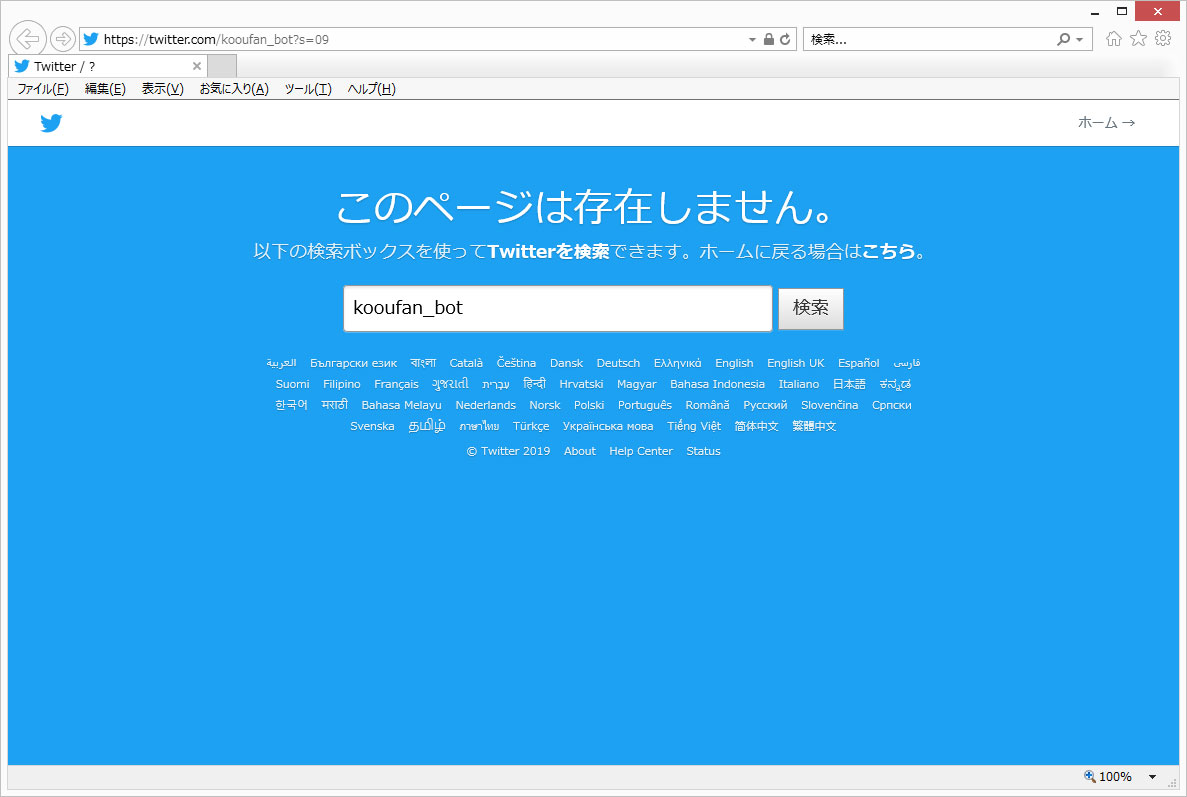
Task: Select Türkçe language
Action: [x=531, y=426]
